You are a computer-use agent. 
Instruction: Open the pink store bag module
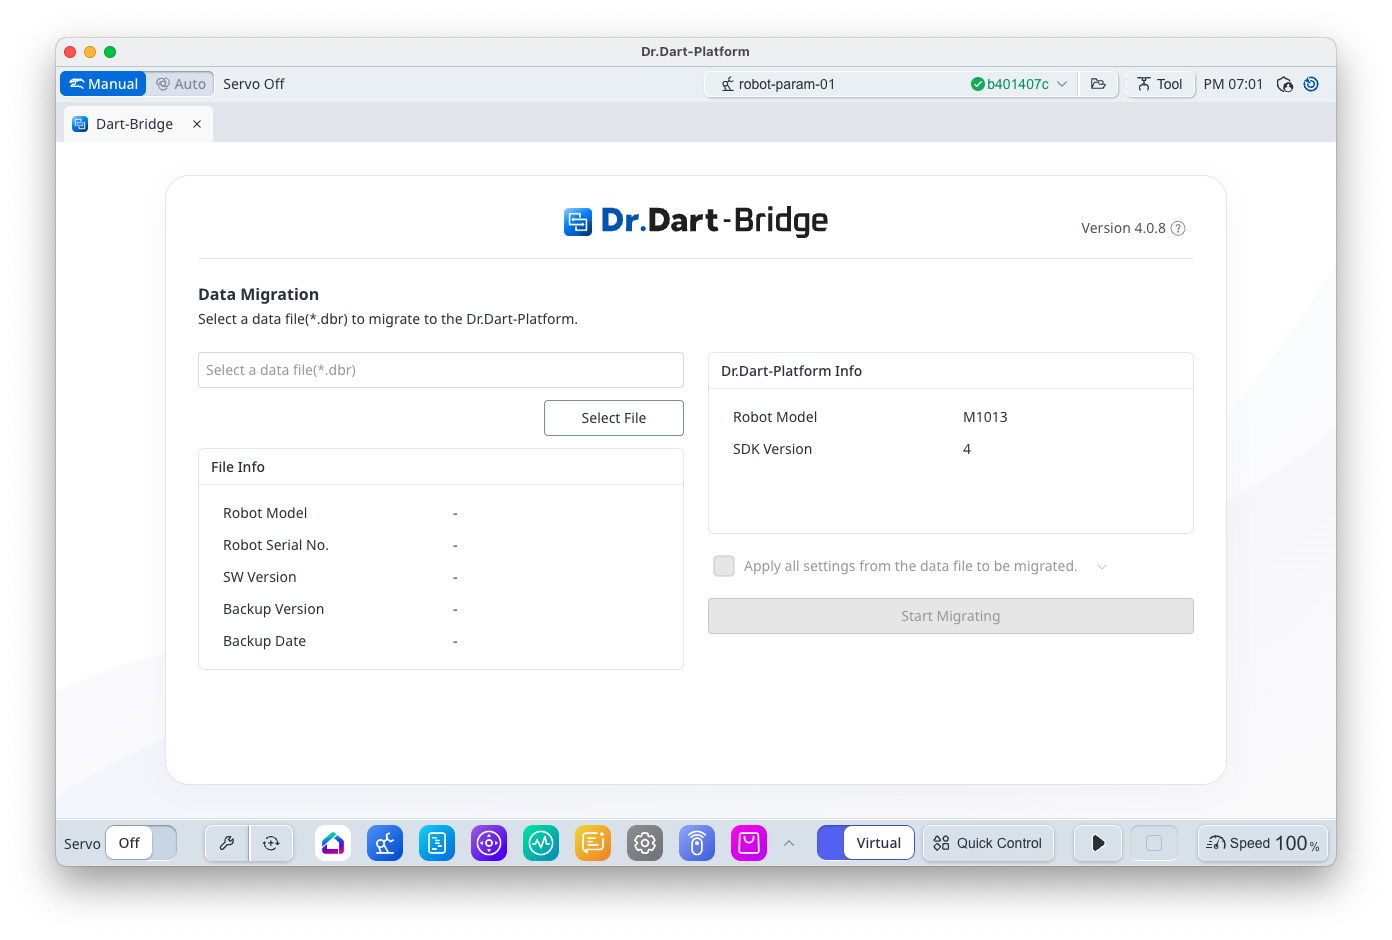(749, 843)
